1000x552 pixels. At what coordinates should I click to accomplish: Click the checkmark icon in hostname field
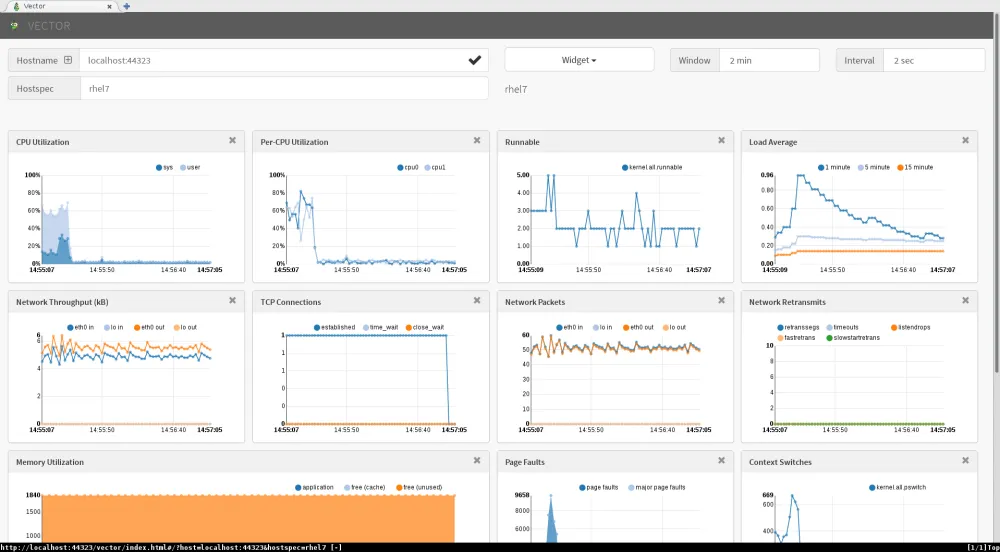474,60
